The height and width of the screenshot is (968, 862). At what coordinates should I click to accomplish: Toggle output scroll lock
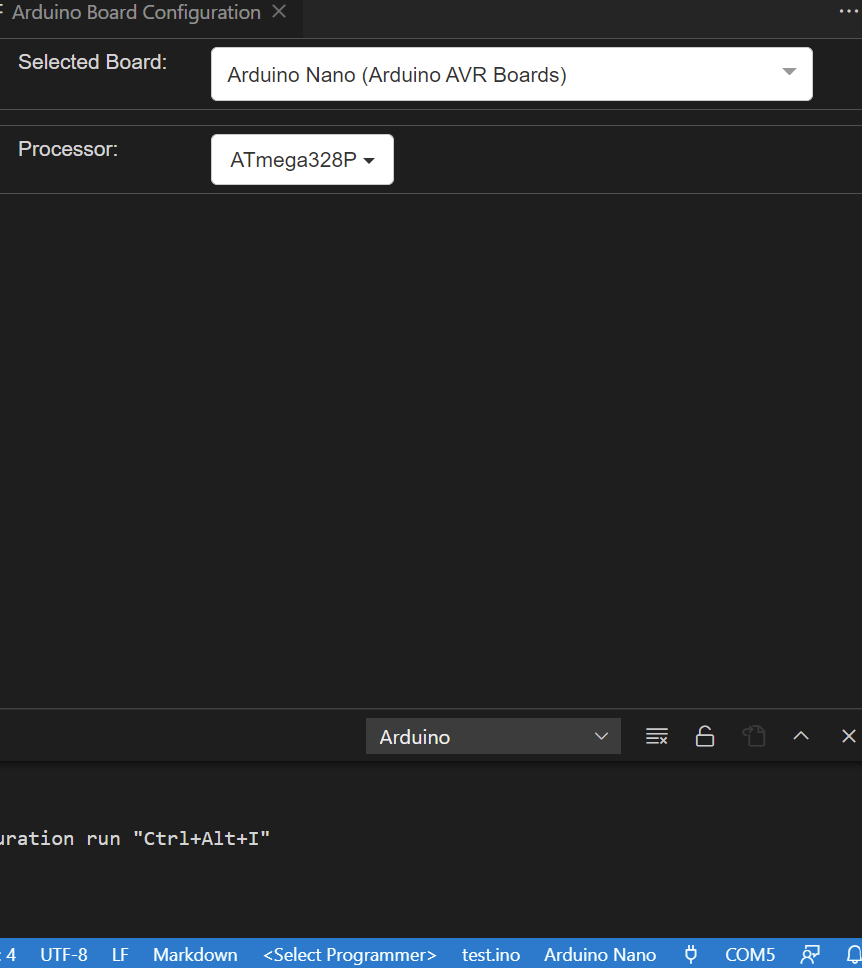coord(705,736)
